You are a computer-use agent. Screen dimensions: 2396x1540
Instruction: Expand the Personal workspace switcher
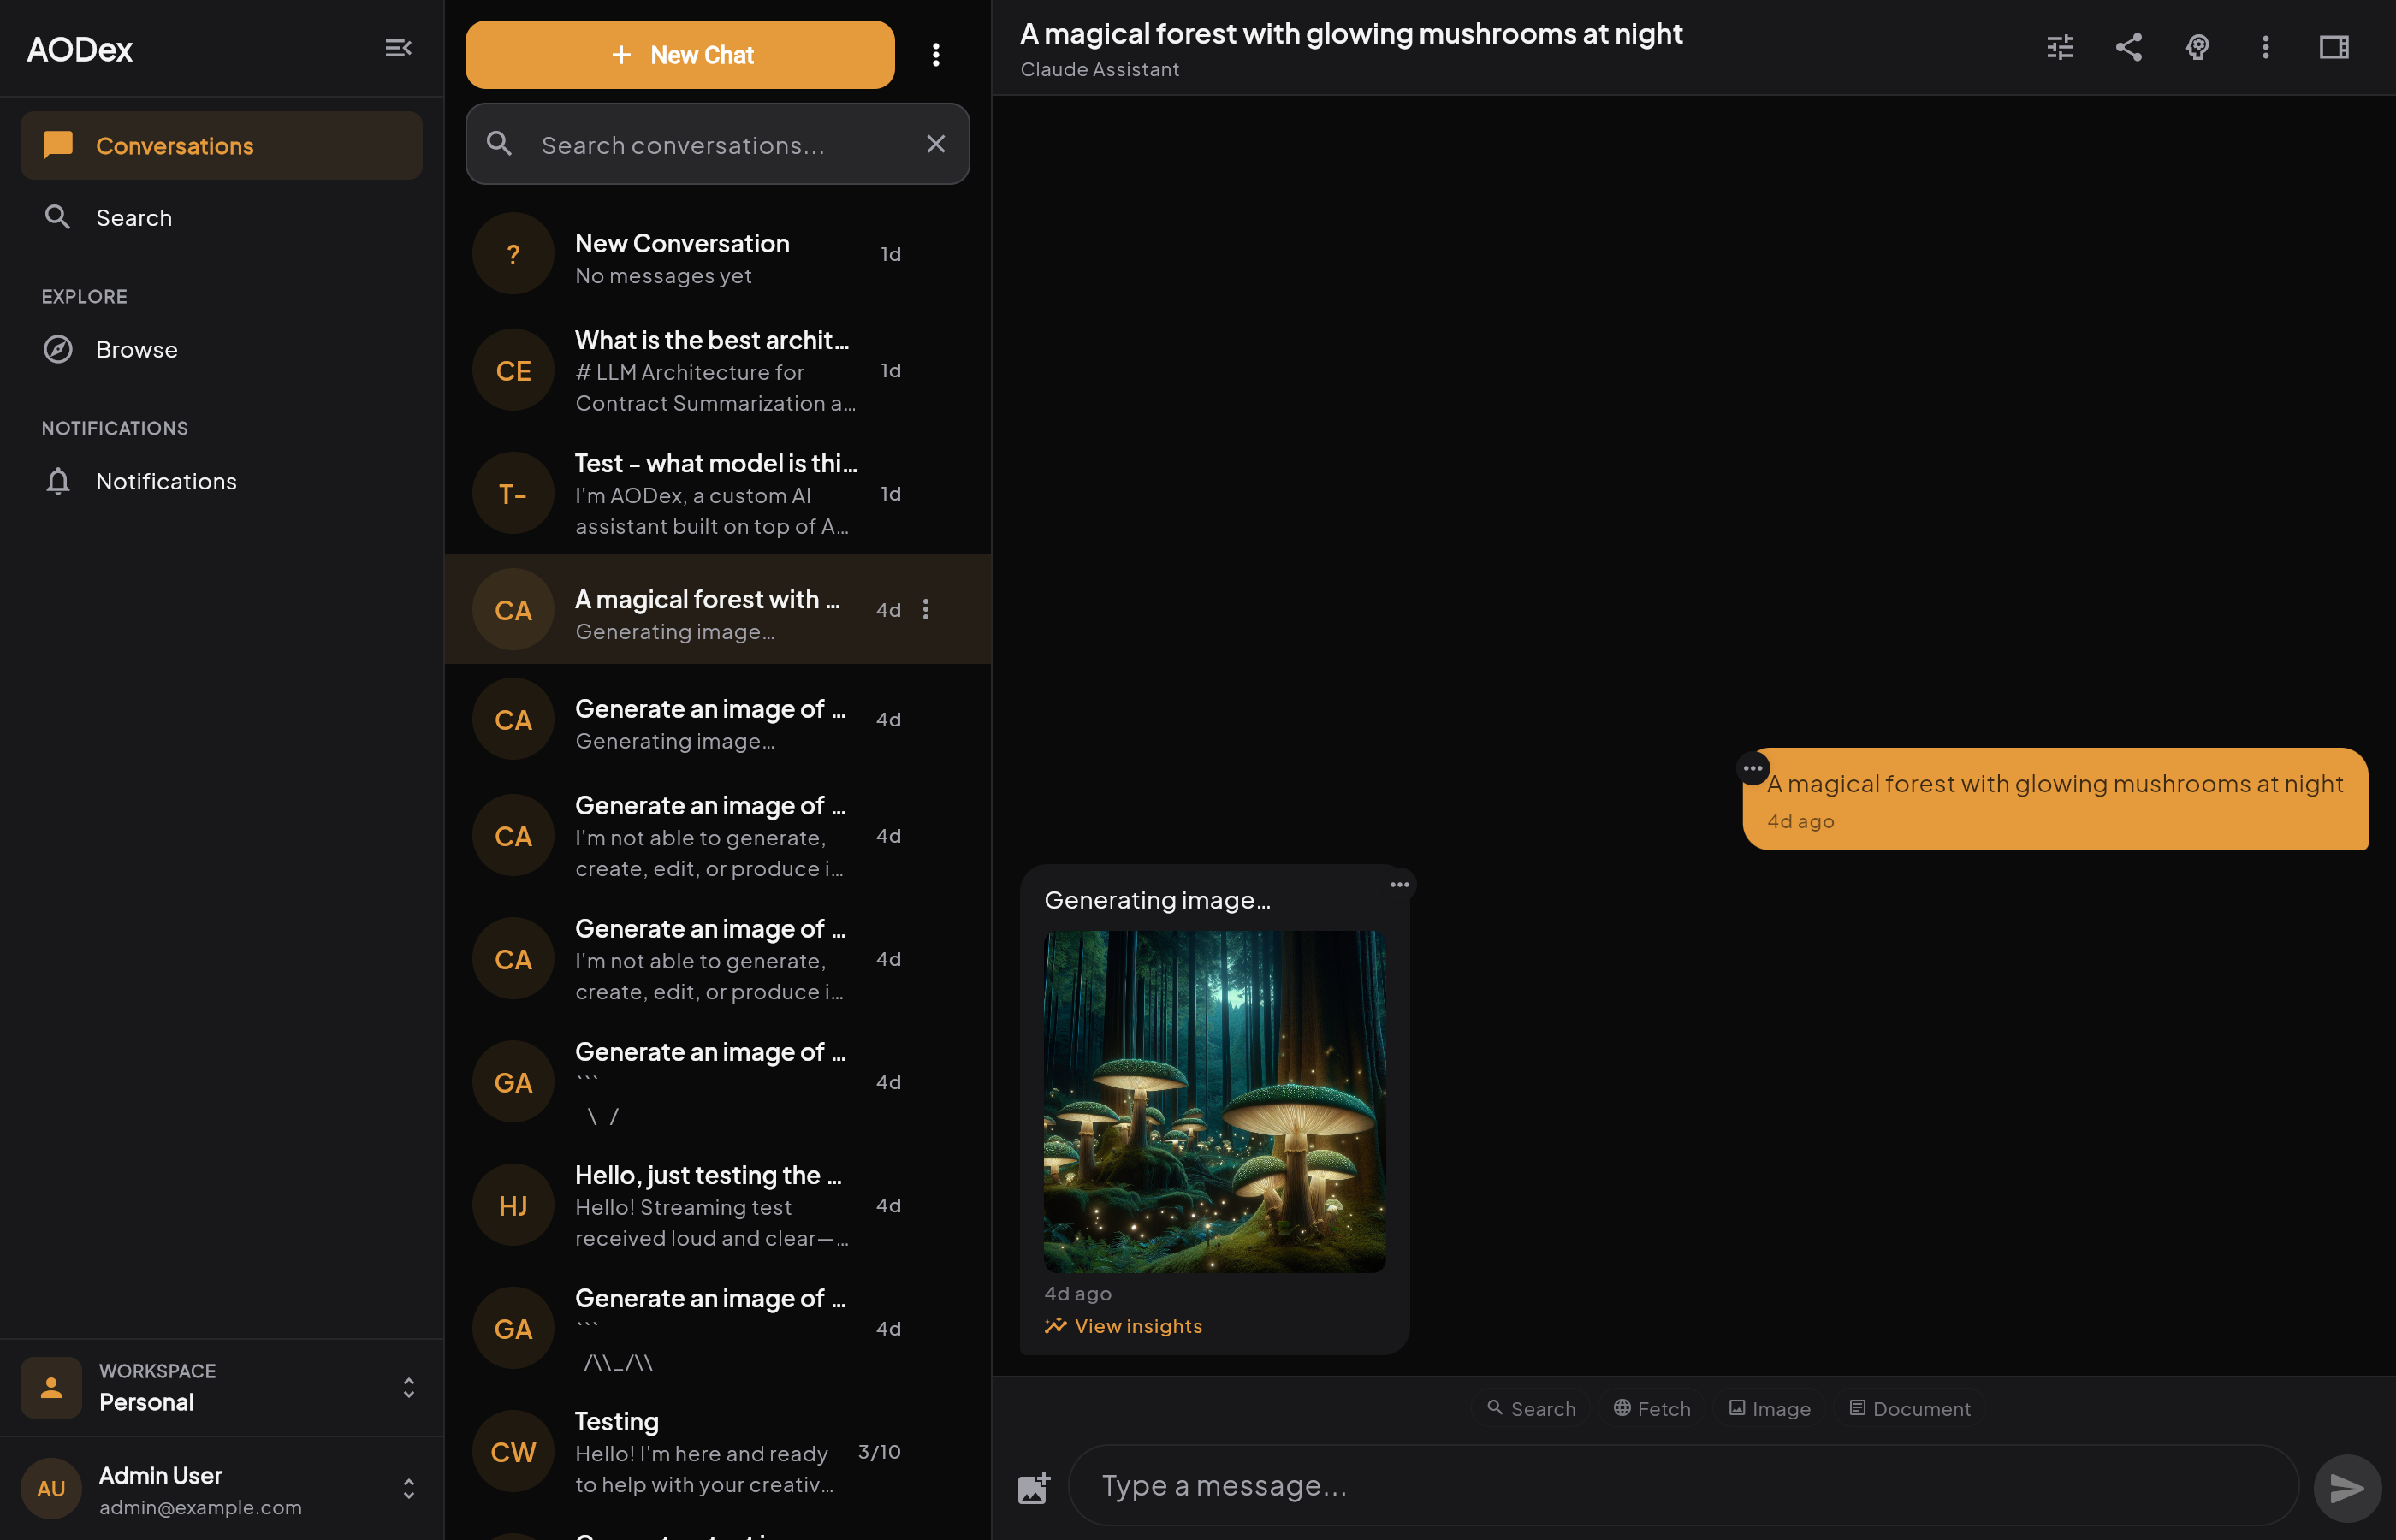409,1387
